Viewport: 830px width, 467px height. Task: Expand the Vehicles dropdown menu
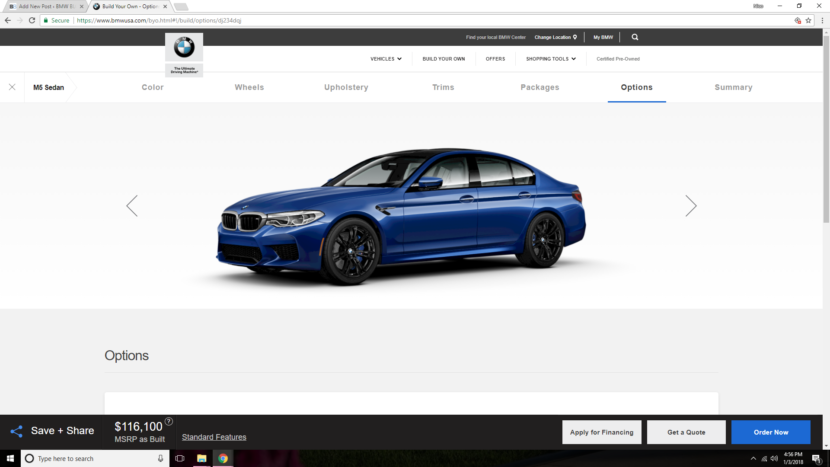pos(386,59)
